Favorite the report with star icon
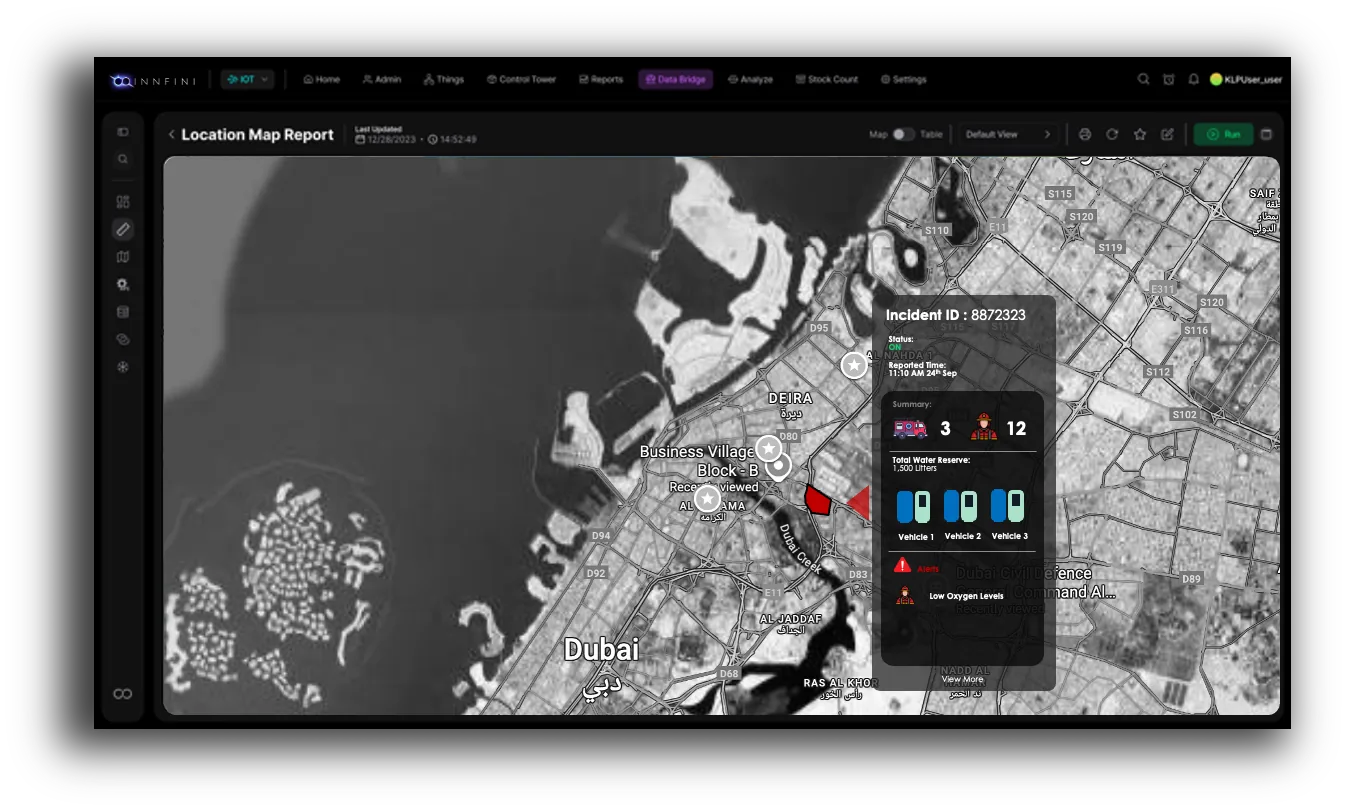1348x810 pixels. pos(1140,134)
